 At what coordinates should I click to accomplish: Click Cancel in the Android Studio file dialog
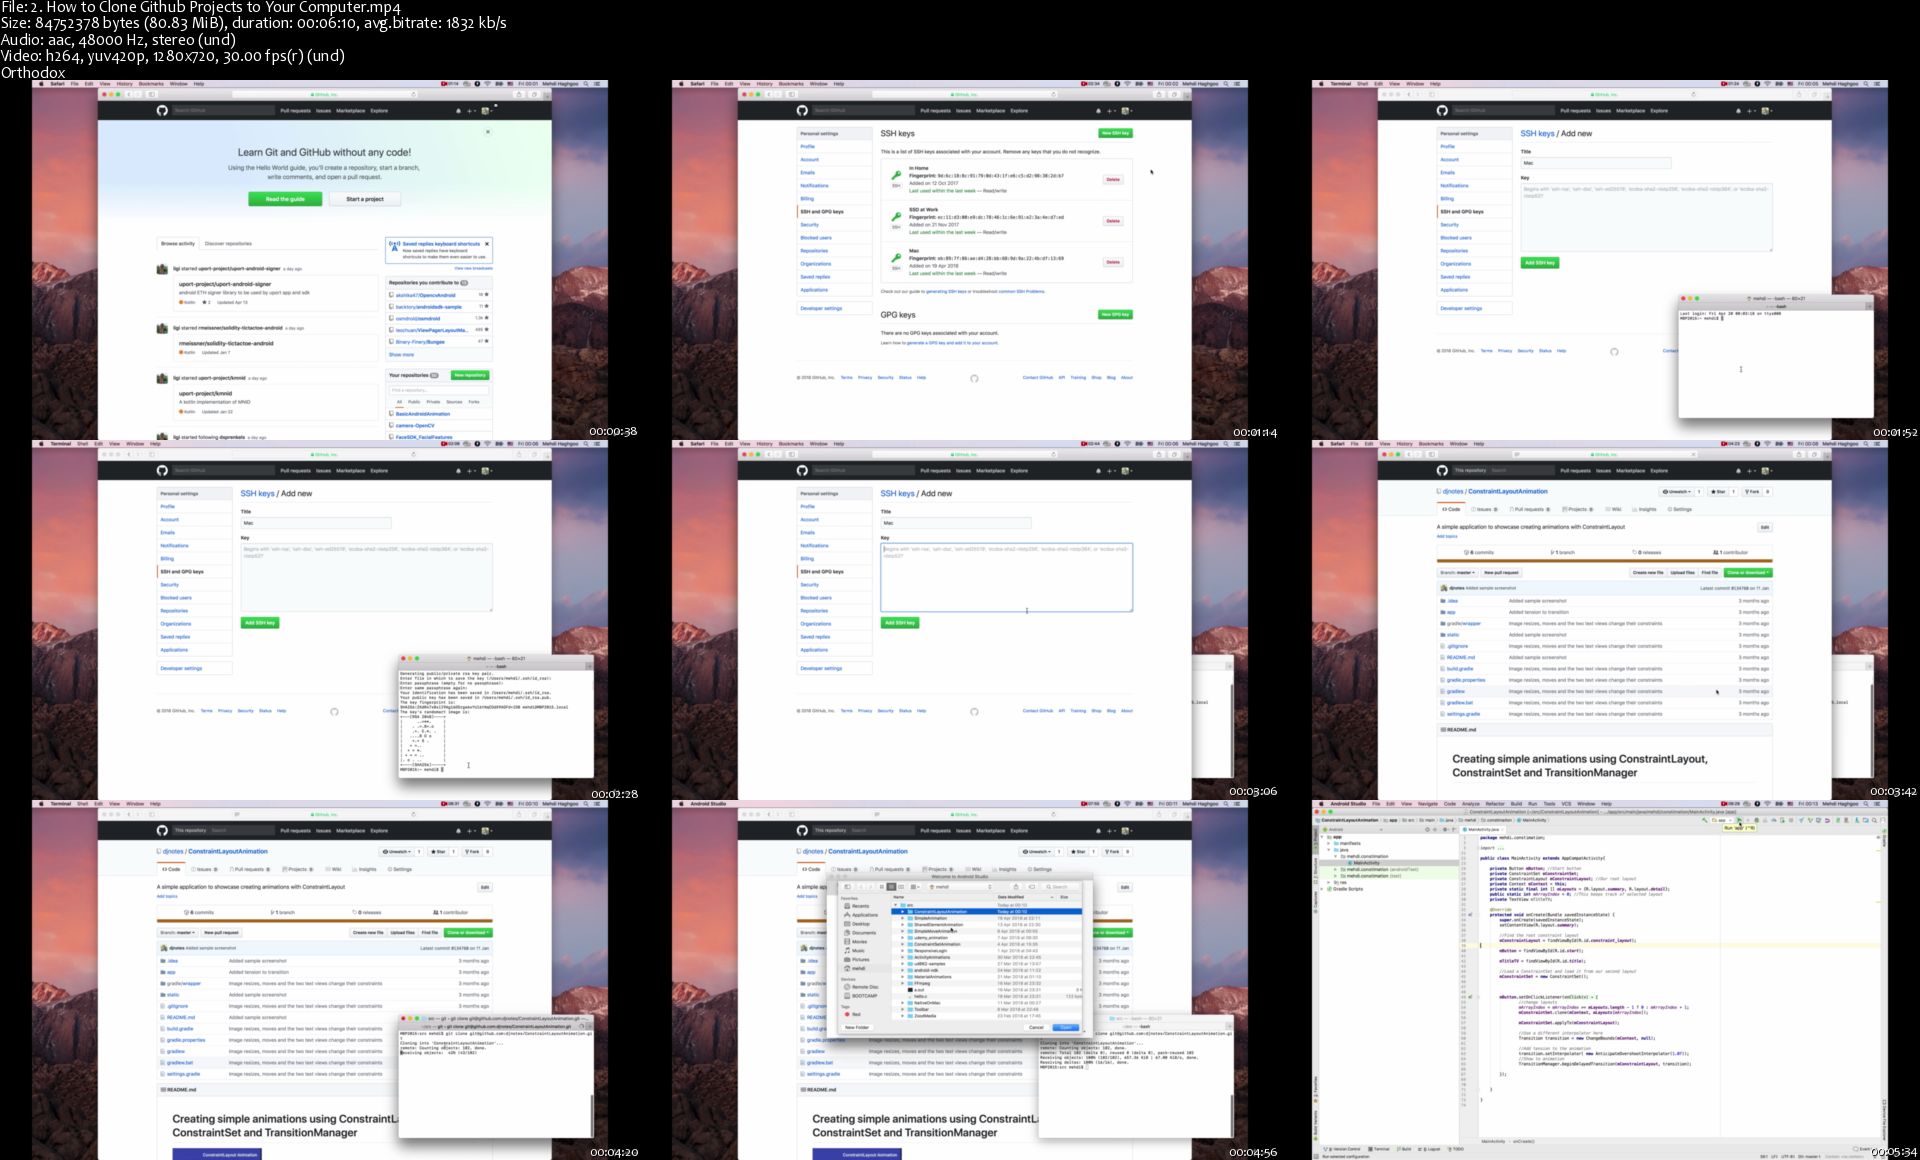[1037, 1027]
